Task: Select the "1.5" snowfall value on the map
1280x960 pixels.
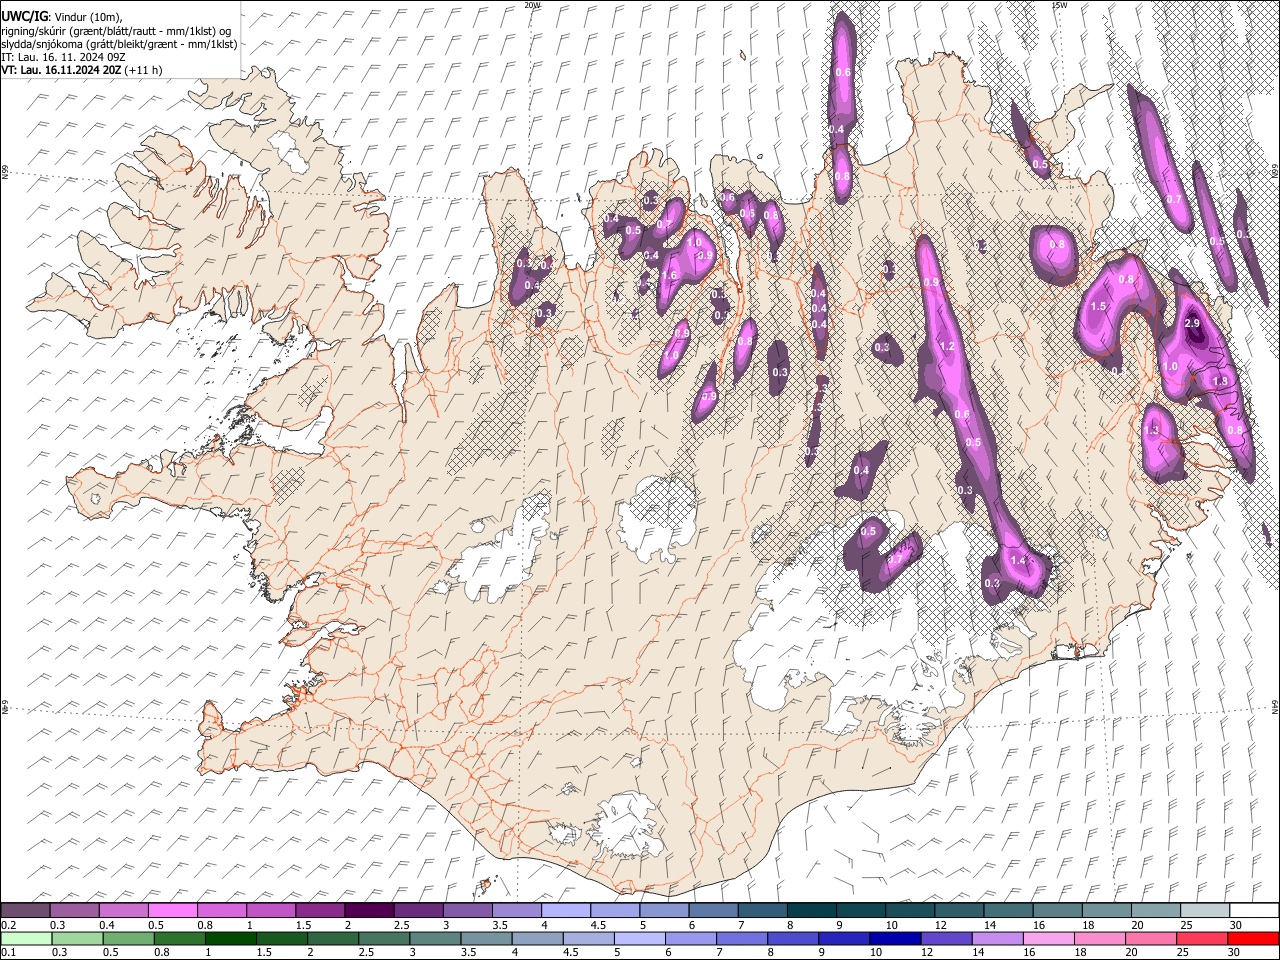Action: coord(1098,306)
